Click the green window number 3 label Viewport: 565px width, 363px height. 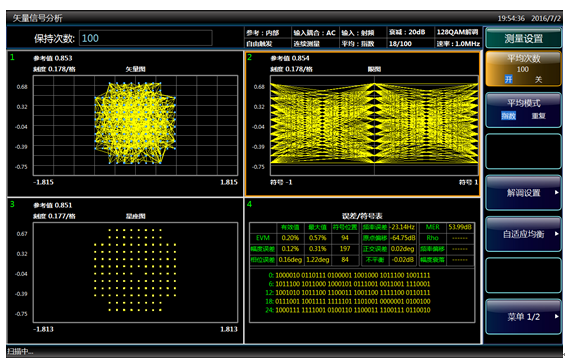tap(12, 204)
